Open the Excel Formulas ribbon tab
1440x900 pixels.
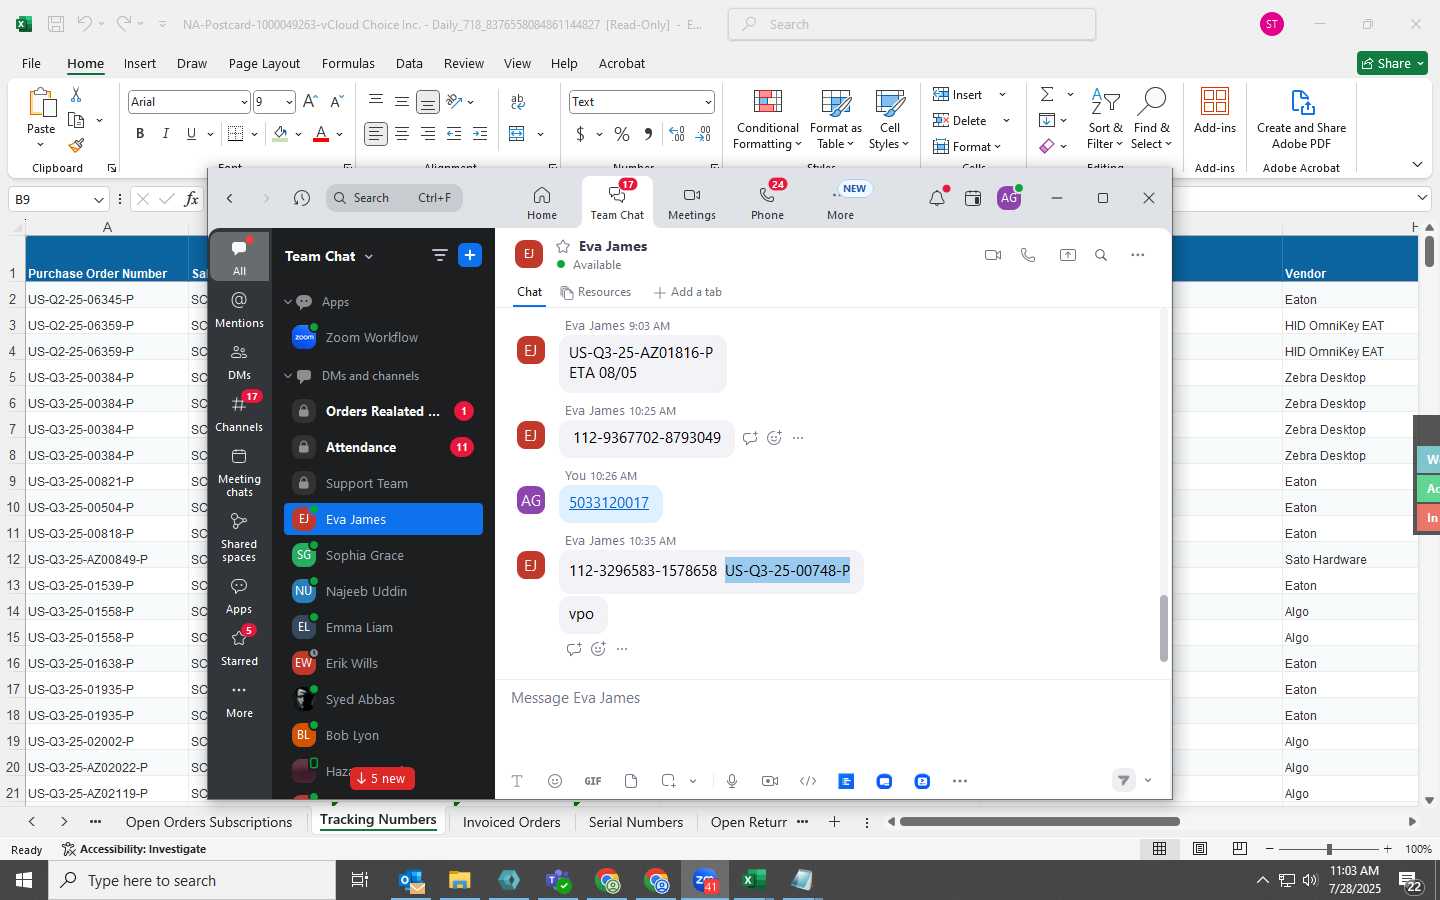(x=348, y=63)
